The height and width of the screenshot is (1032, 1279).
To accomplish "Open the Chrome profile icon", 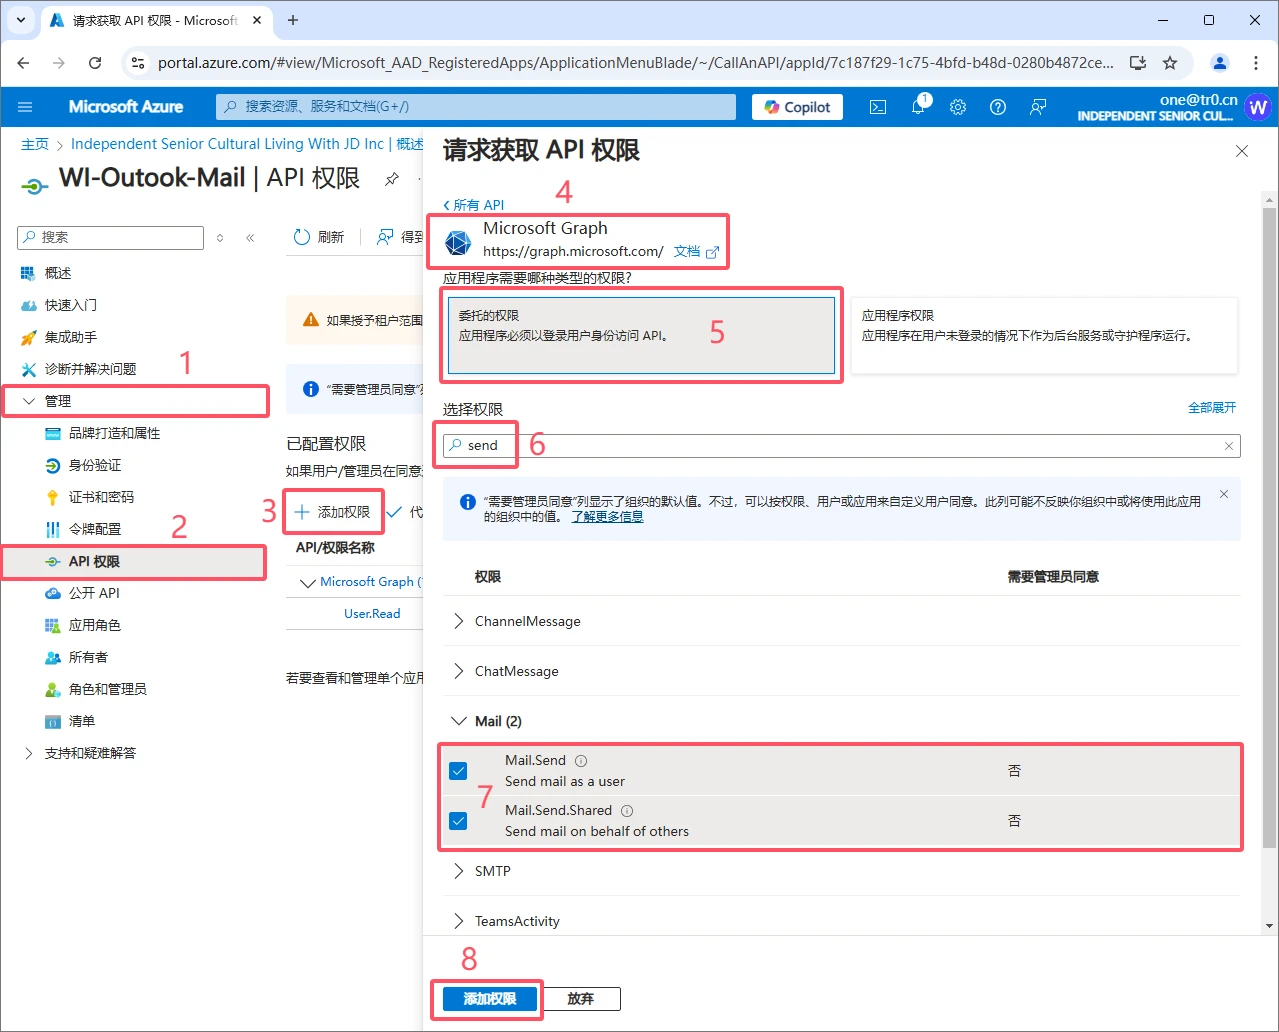I will (x=1220, y=63).
